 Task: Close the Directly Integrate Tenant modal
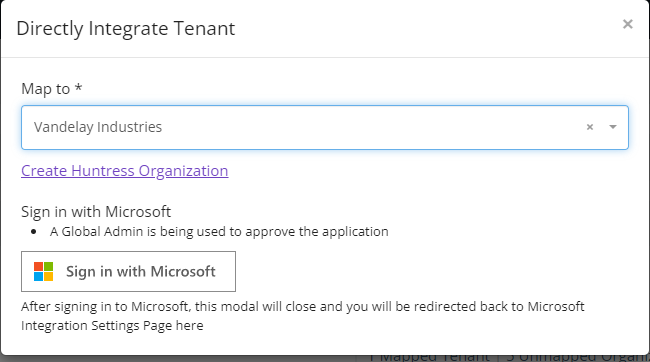[x=628, y=24]
